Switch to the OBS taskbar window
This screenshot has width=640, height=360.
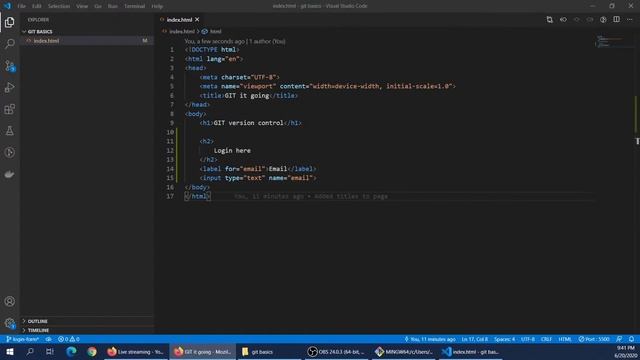pos(337,351)
